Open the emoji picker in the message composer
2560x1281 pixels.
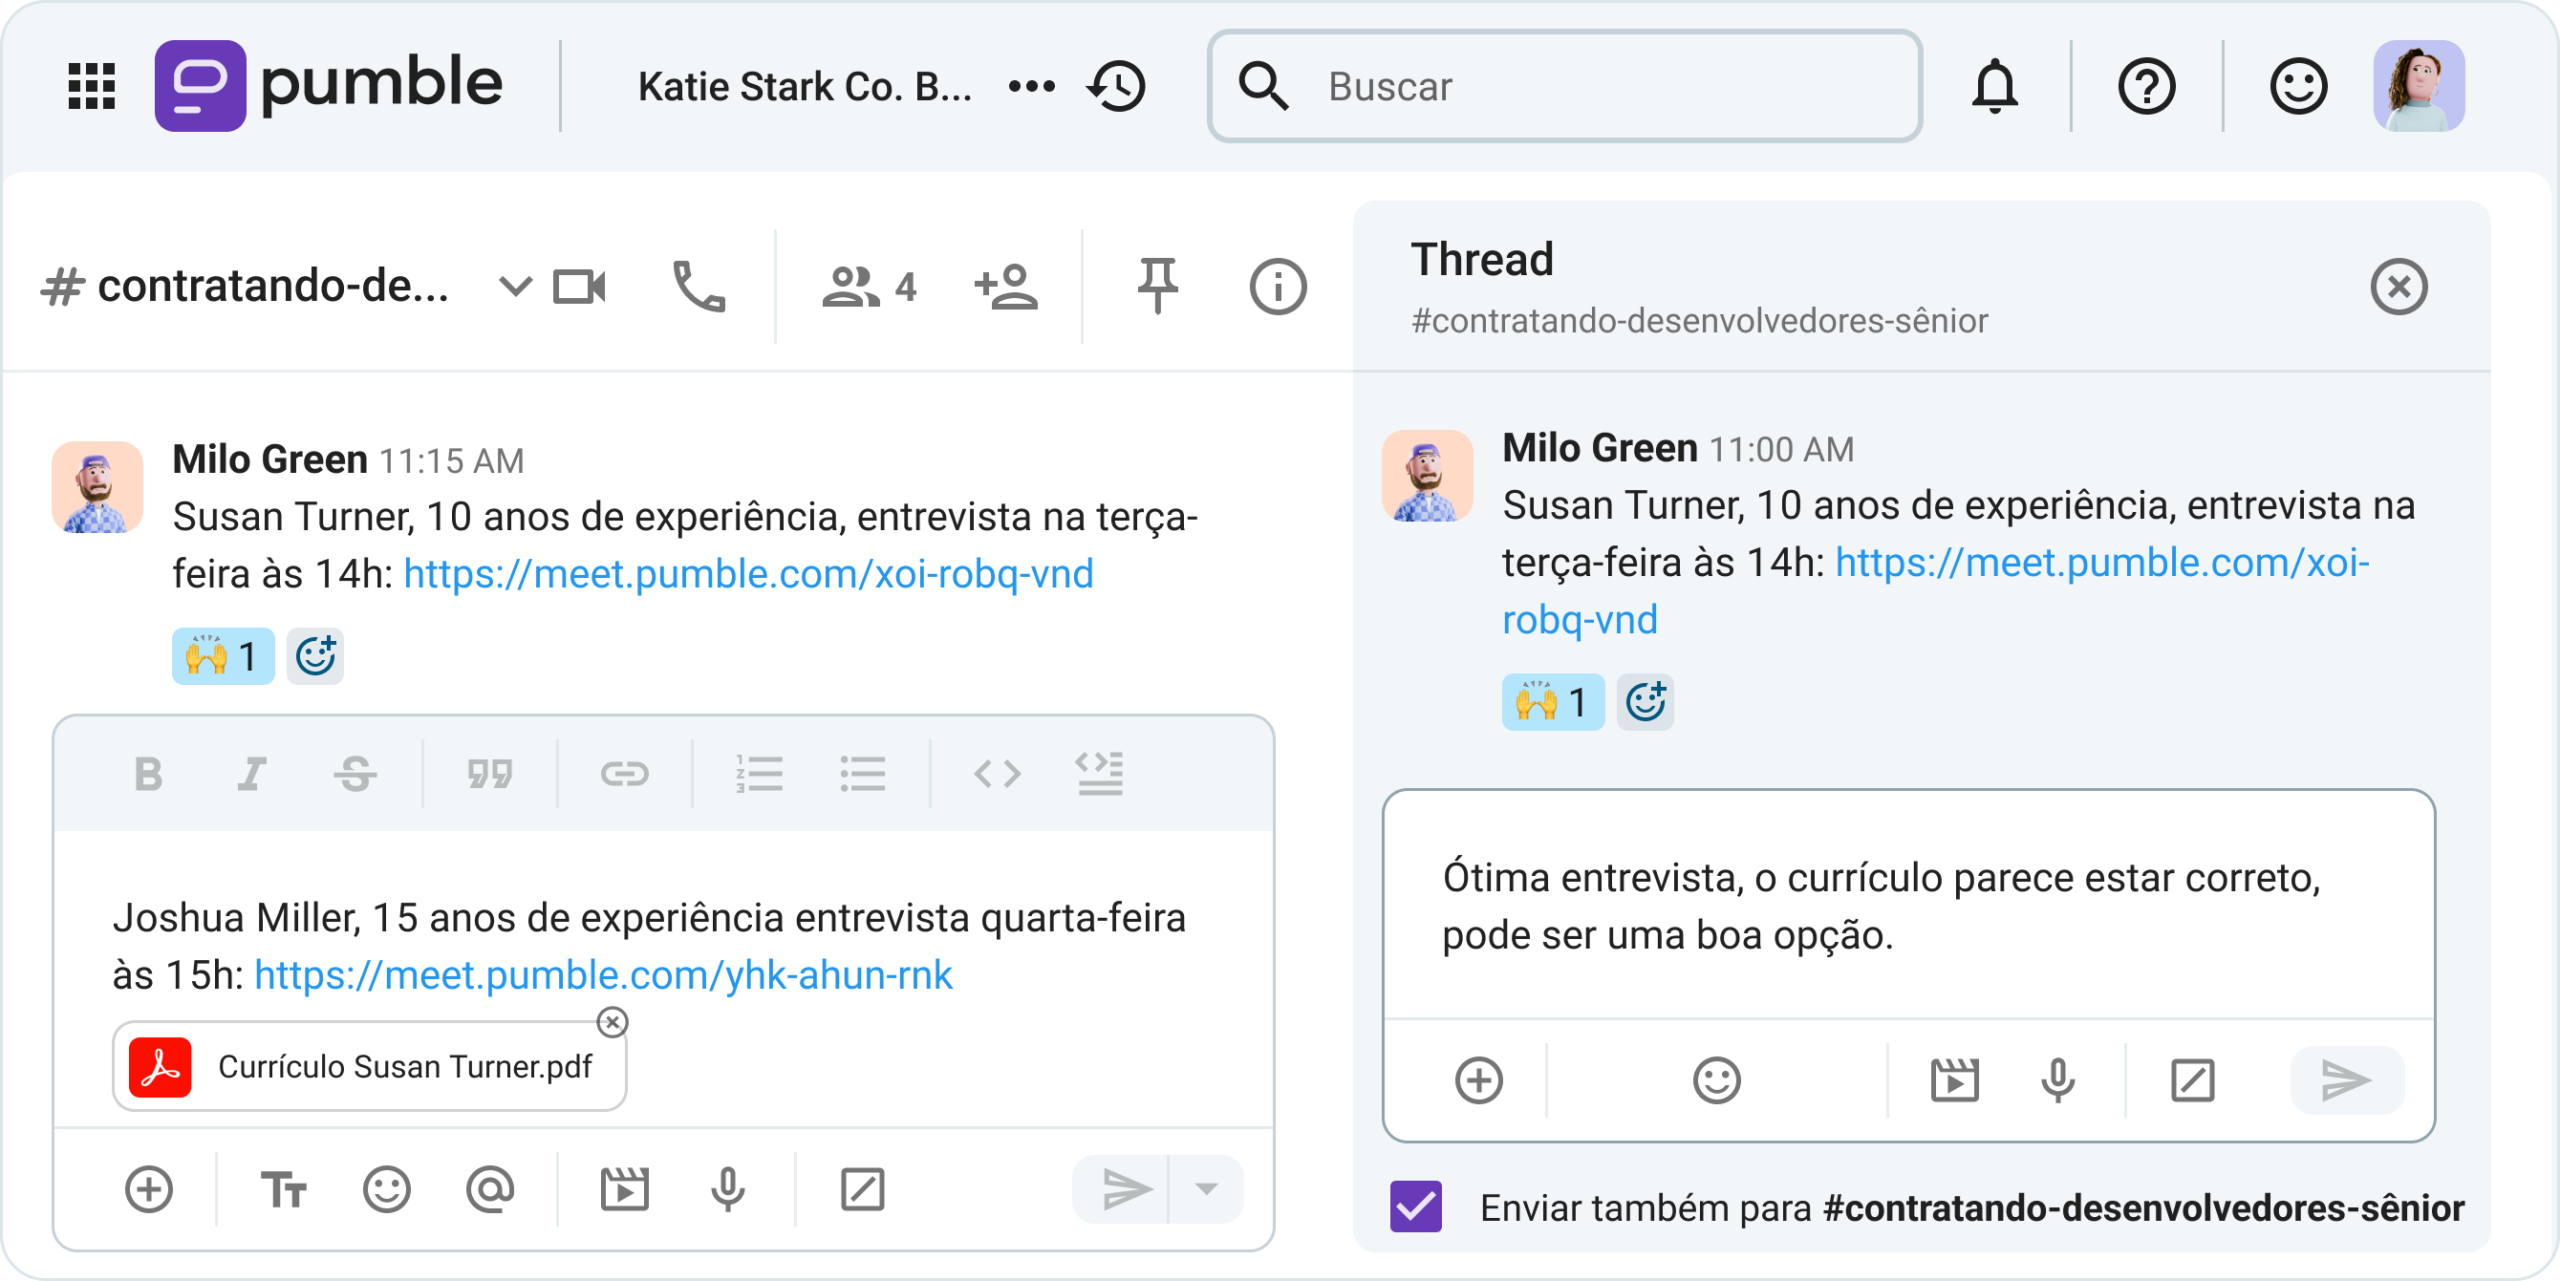pos(388,1189)
